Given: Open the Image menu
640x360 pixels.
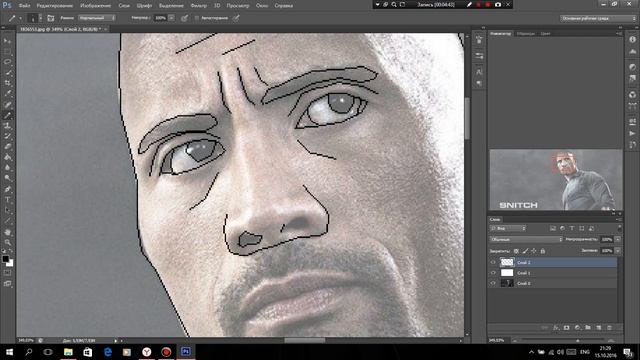Looking at the screenshot, I should (96, 6).
